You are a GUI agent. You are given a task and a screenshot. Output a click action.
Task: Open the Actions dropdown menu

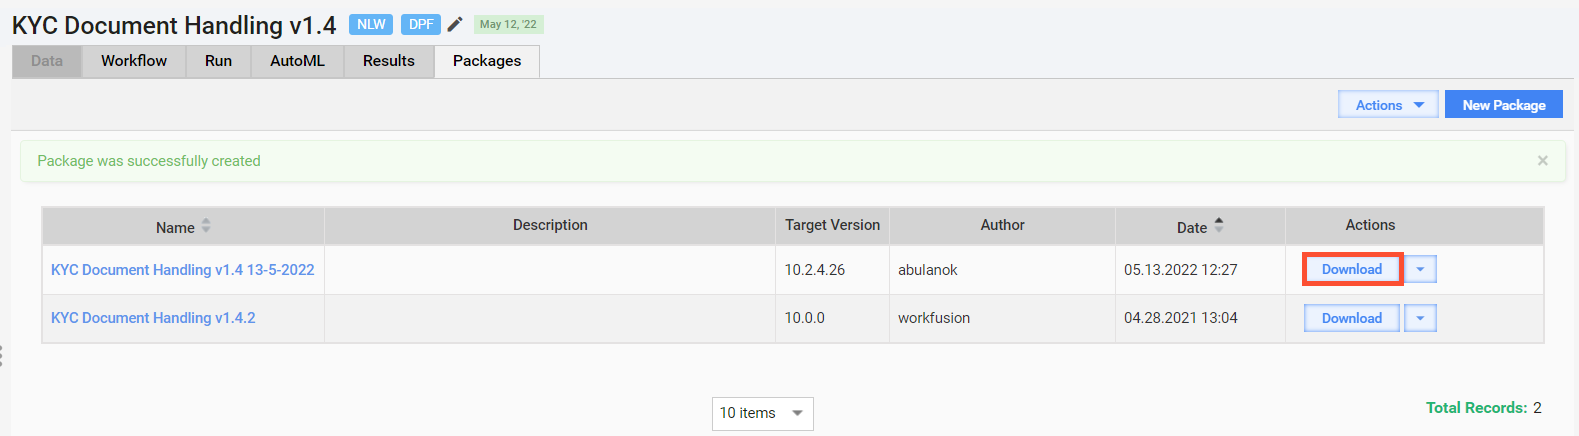1388,105
